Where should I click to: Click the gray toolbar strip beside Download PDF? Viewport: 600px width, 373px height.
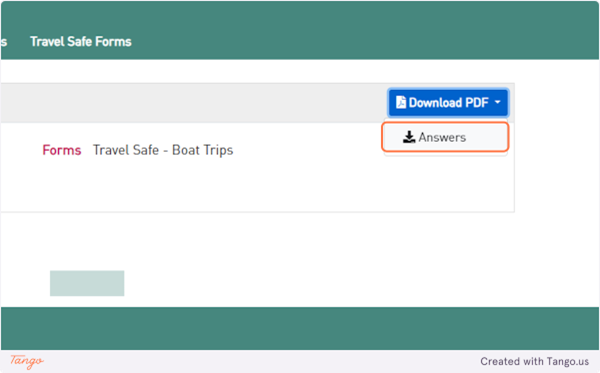click(x=191, y=103)
